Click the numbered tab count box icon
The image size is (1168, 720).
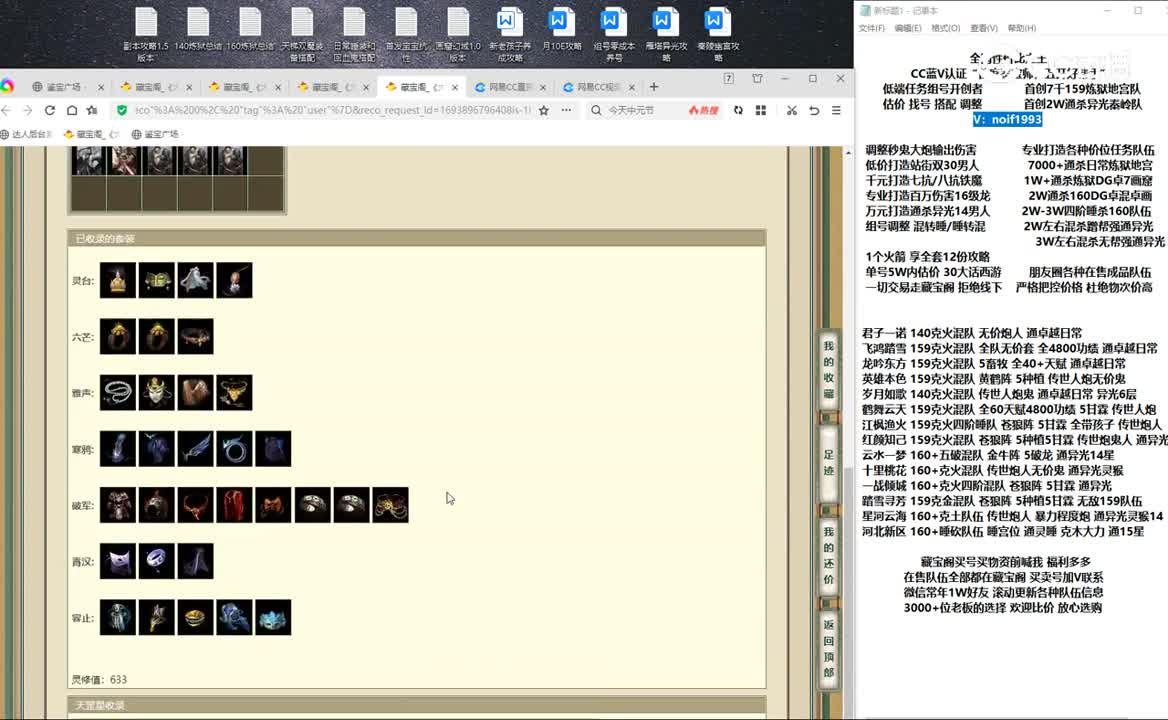(729, 78)
